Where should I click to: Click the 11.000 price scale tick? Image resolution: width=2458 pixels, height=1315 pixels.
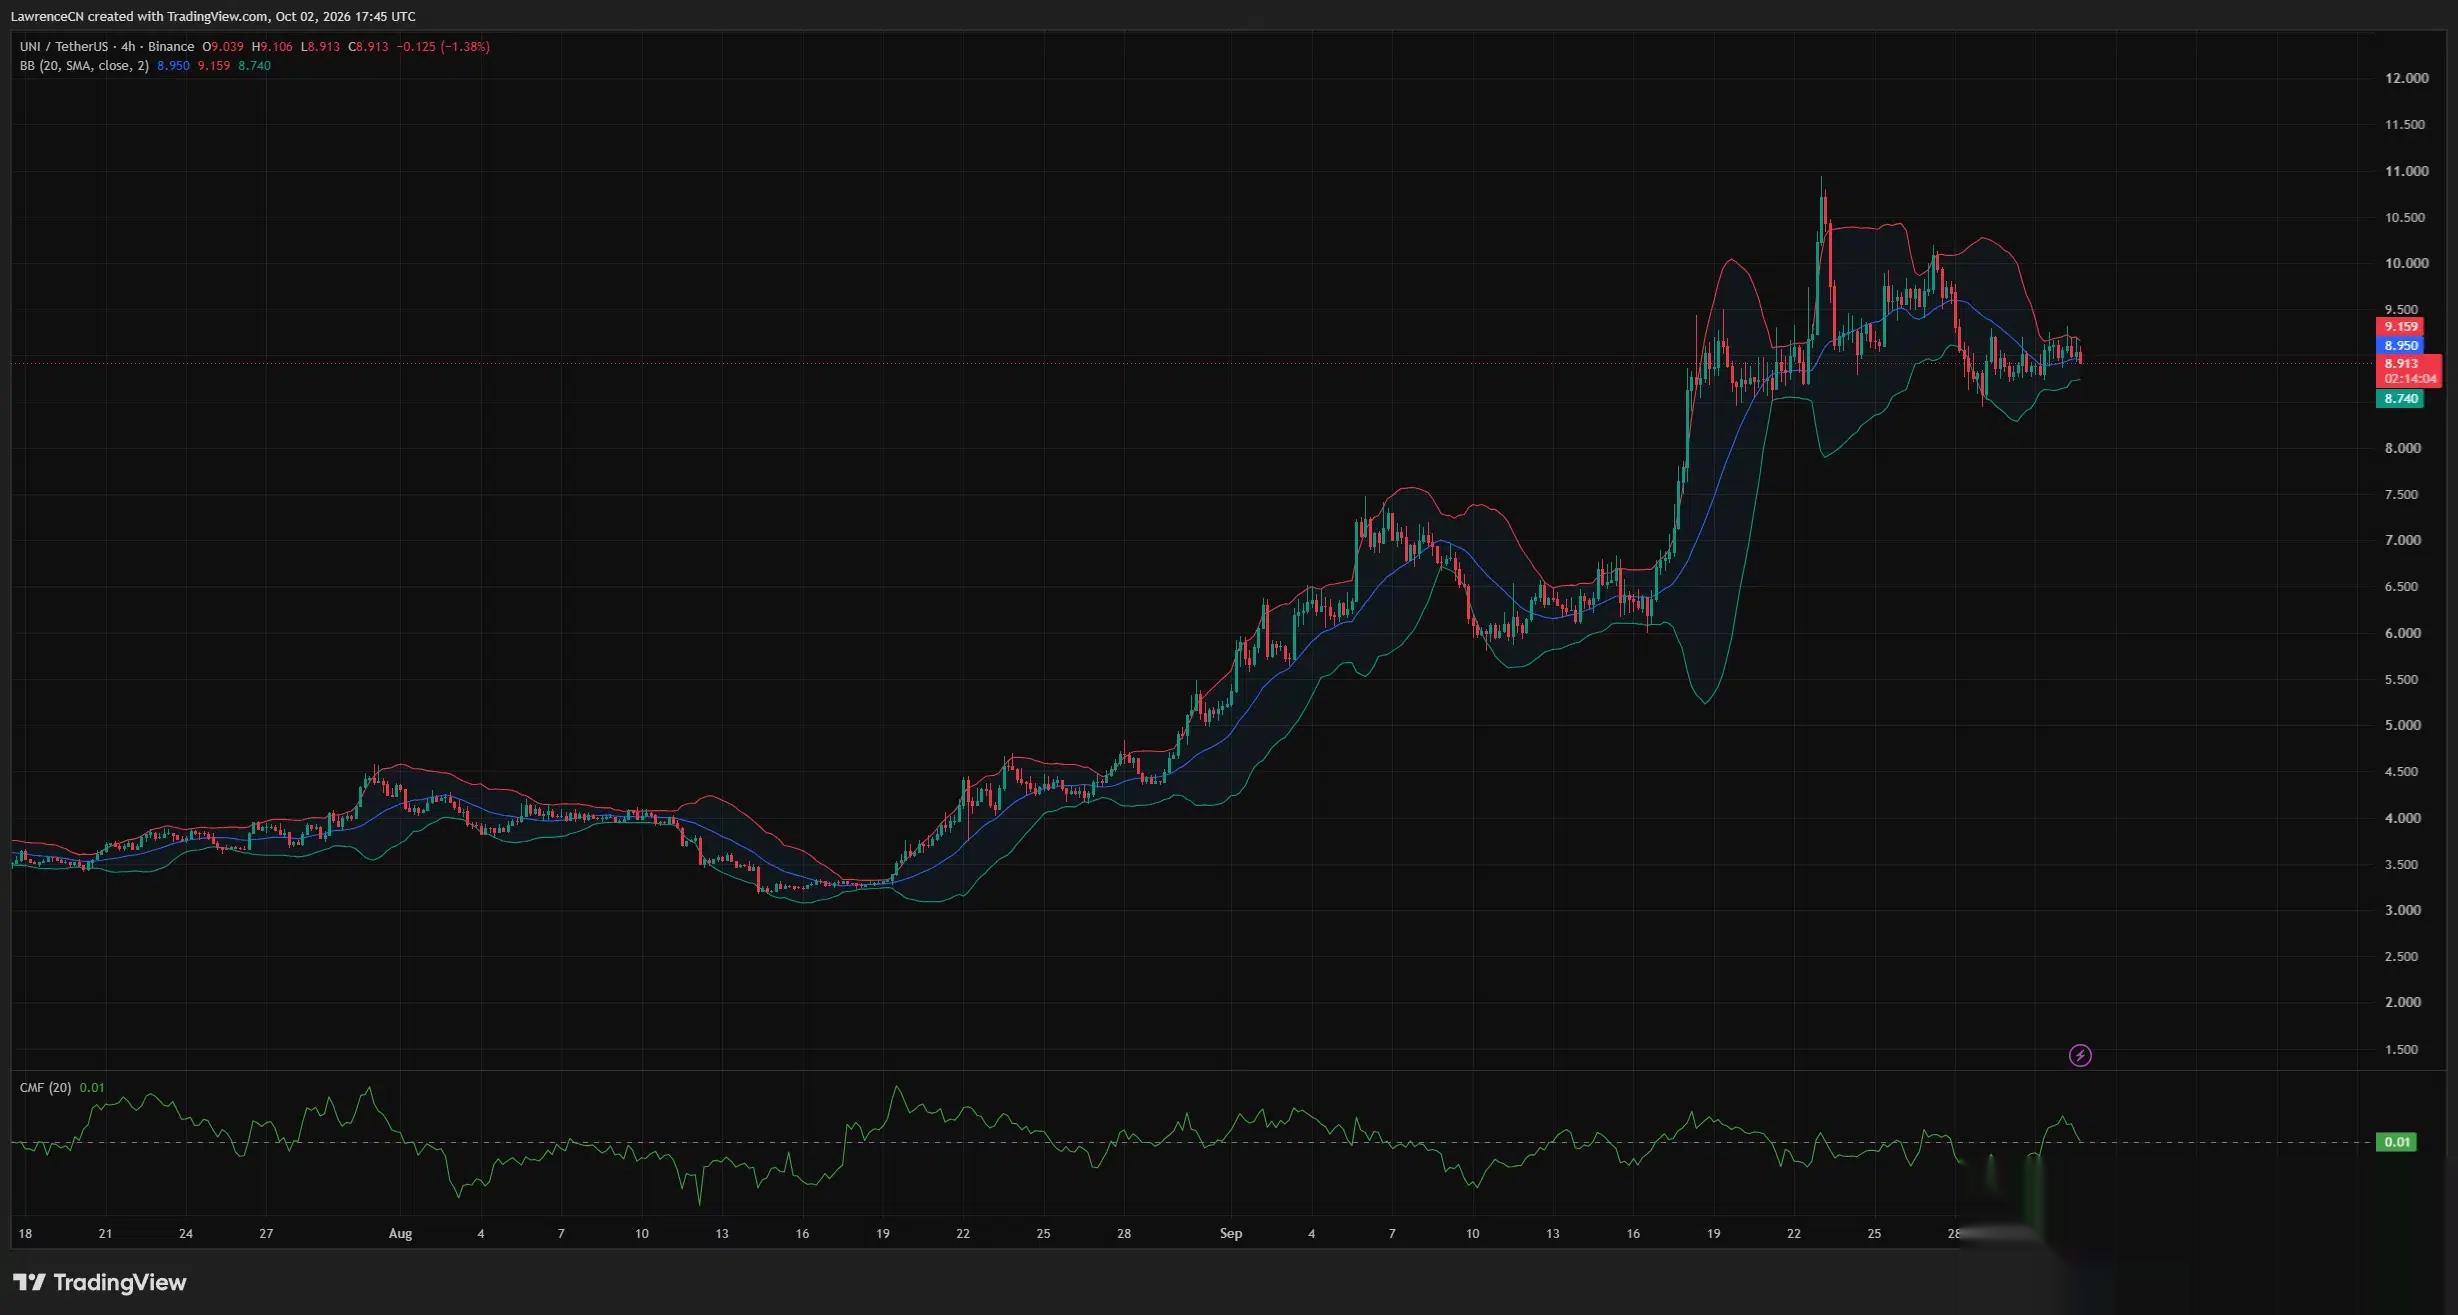click(x=2406, y=171)
